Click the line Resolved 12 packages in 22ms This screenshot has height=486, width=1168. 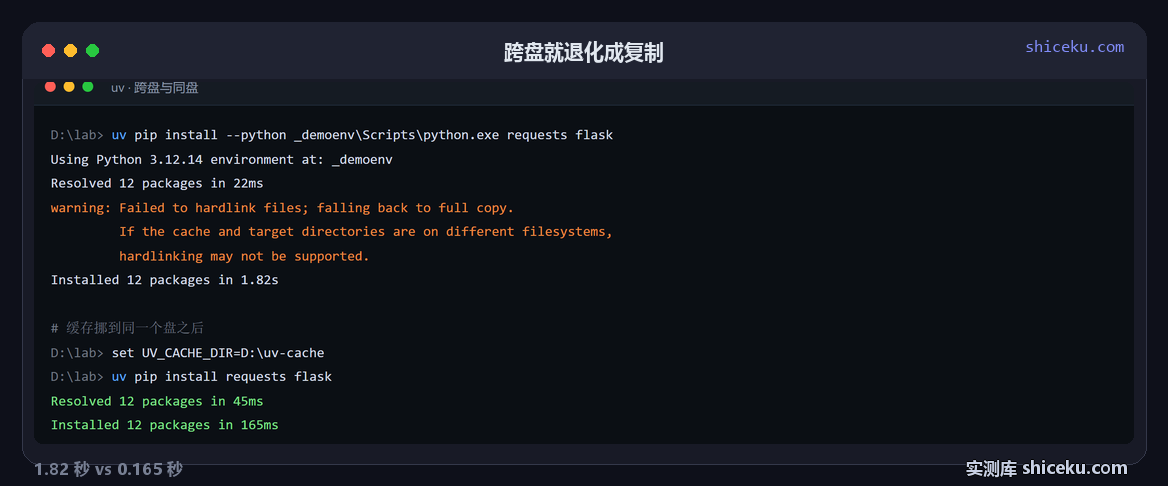pyautogui.click(x=156, y=183)
